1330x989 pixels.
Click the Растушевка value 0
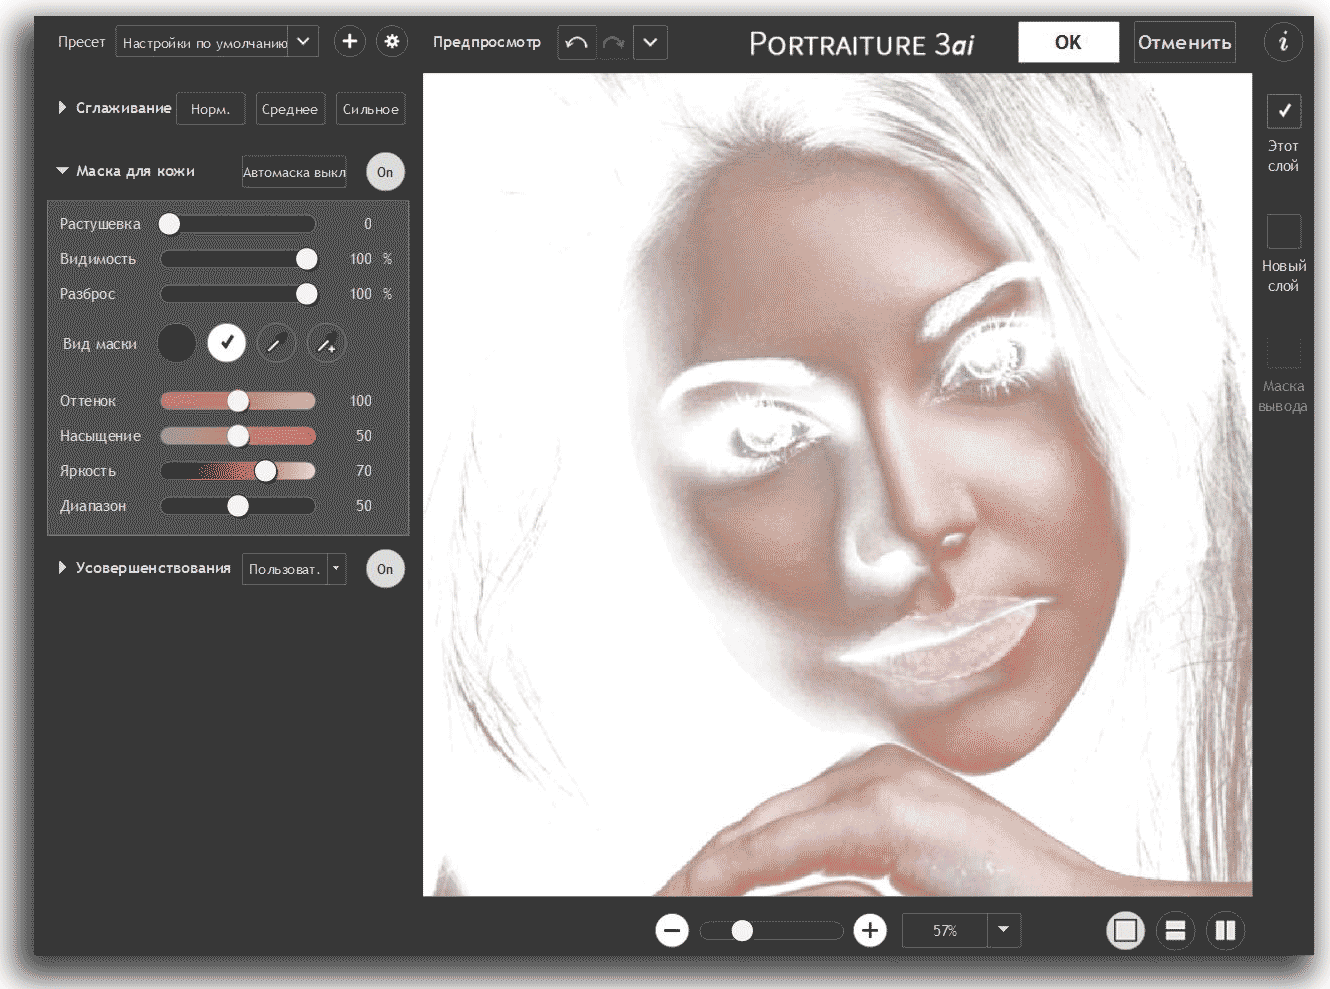tap(368, 224)
